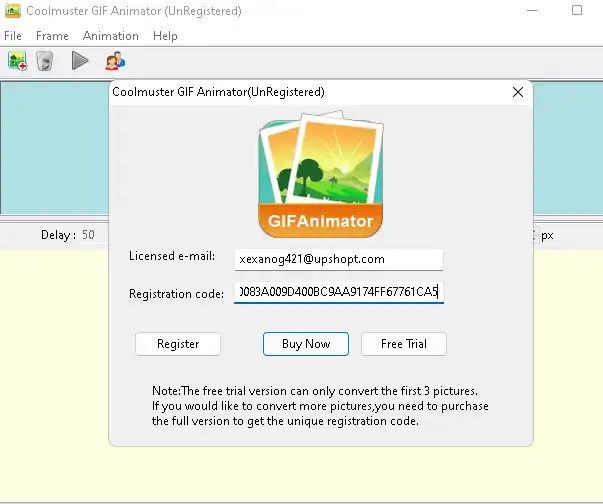The width and height of the screenshot is (603, 504).
Task: Click the app icon in main title bar
Action: click(13, 11)
